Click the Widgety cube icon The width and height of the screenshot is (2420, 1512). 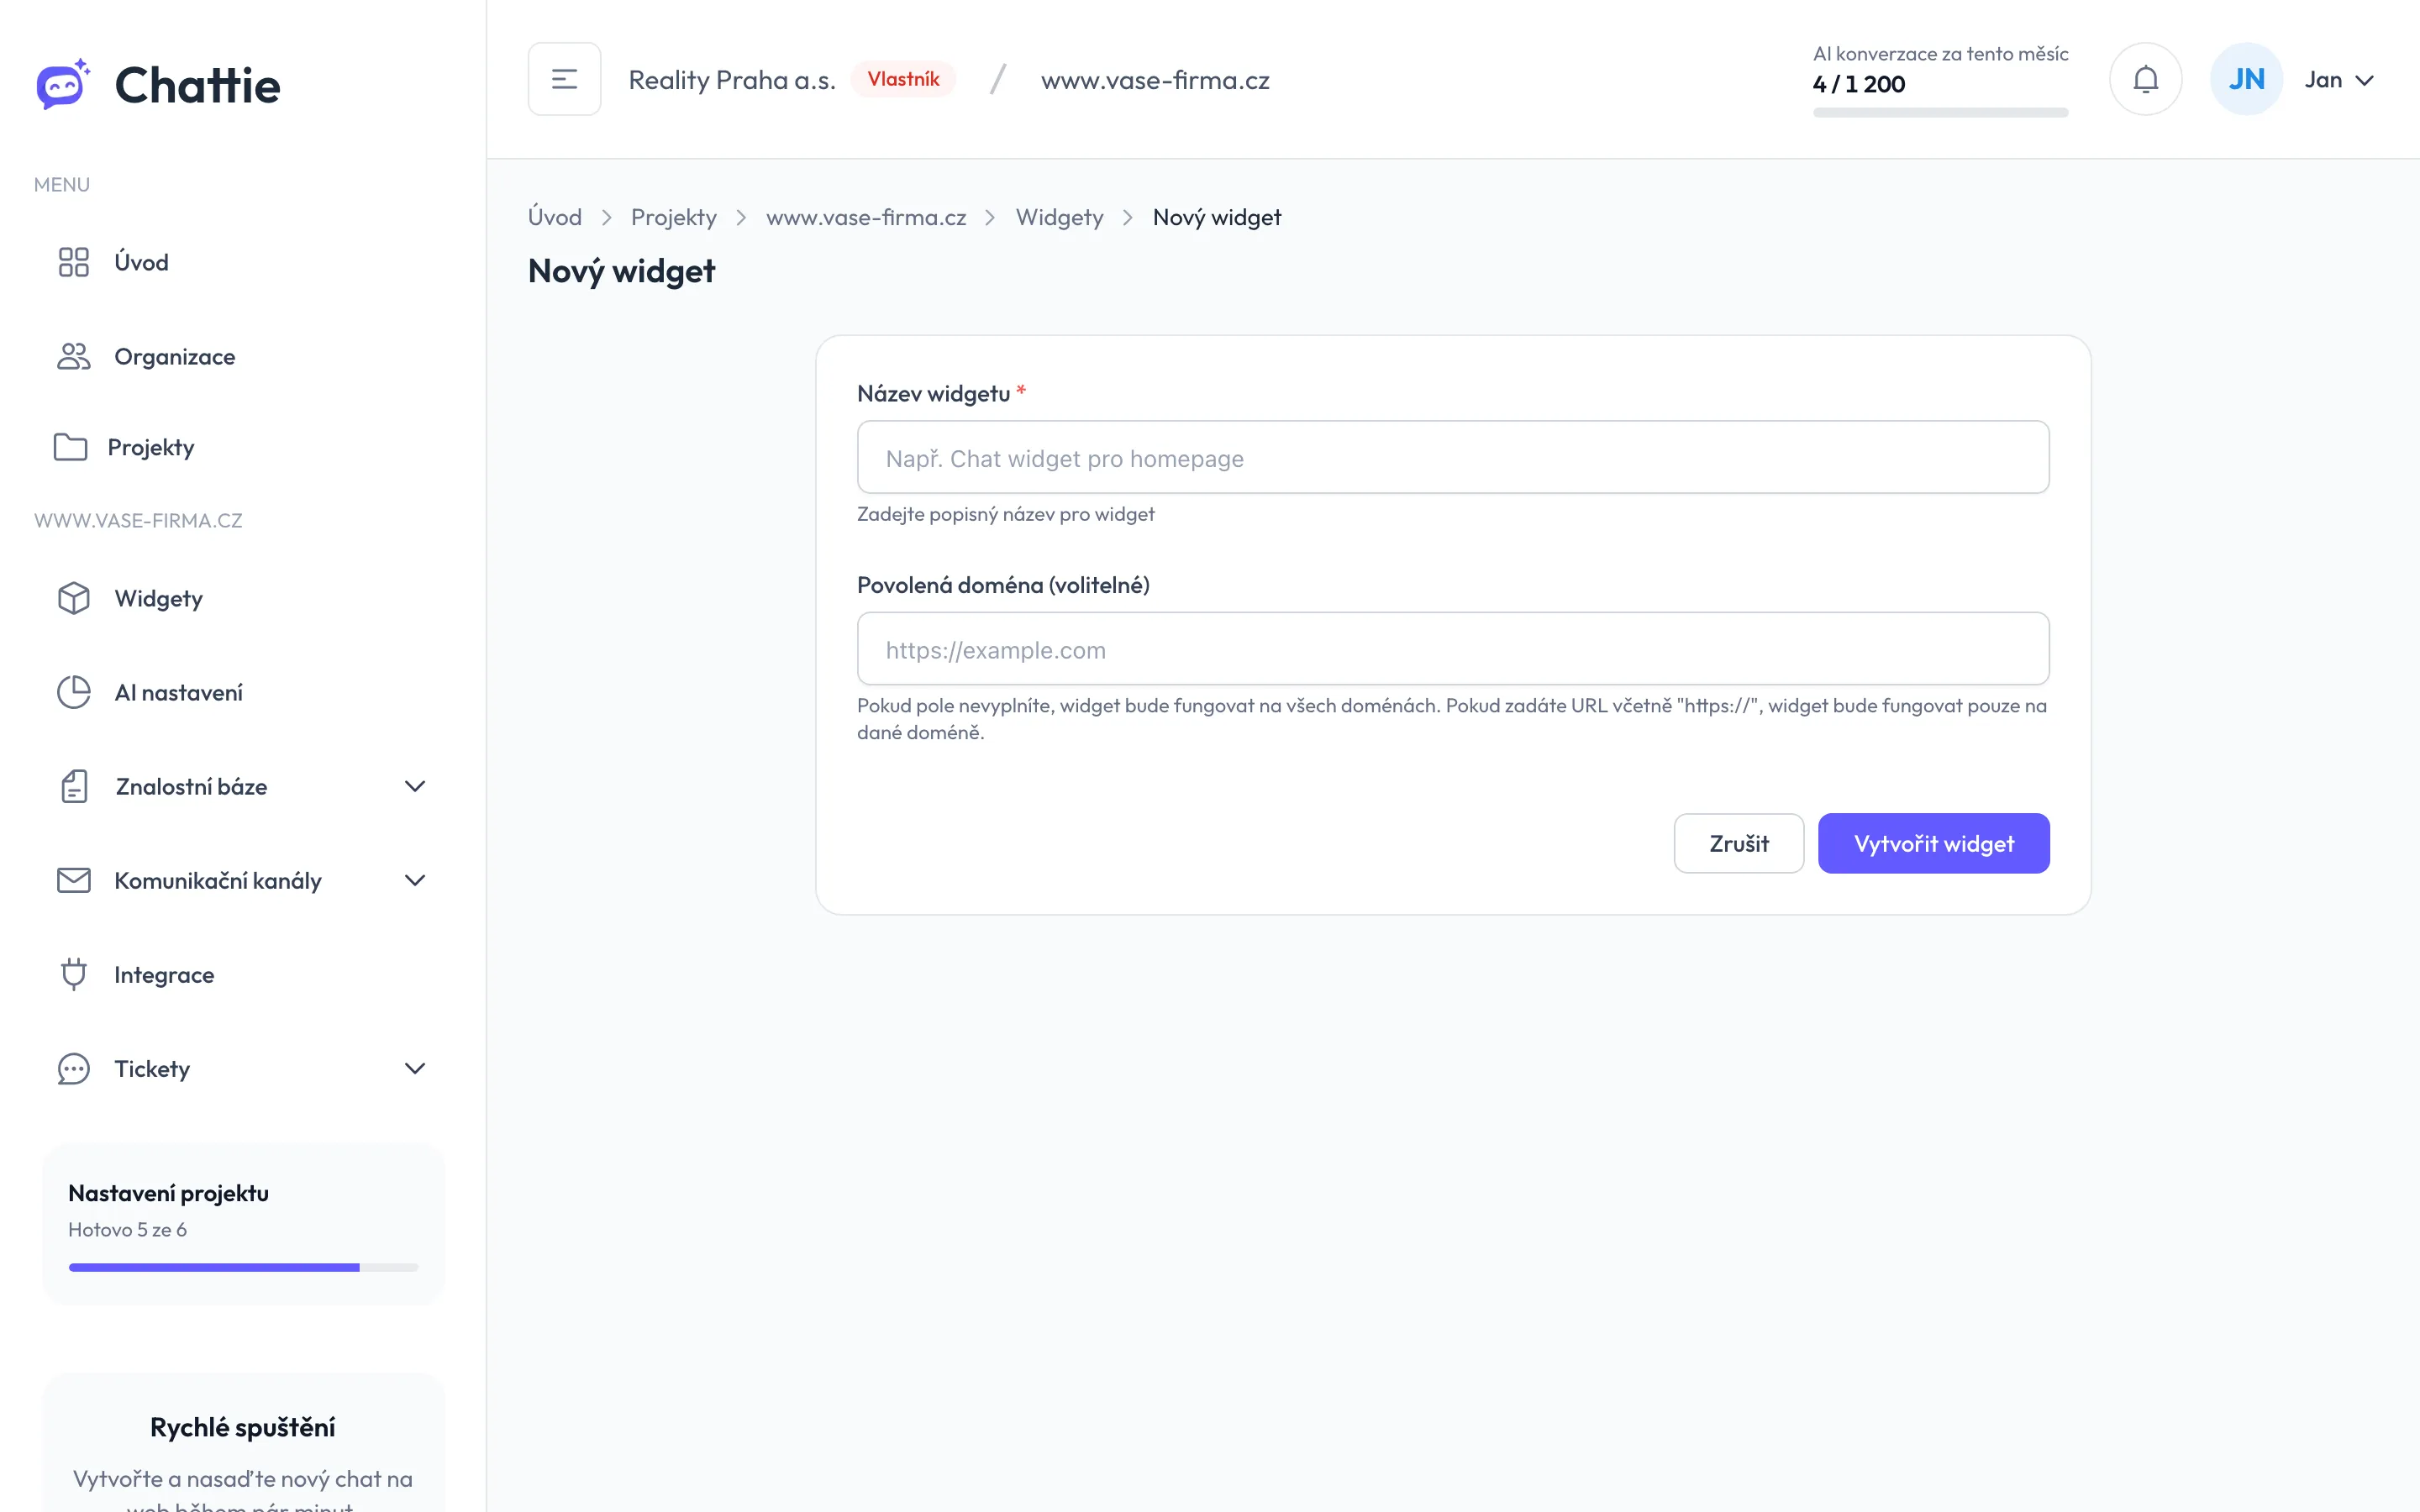point(74,598)
